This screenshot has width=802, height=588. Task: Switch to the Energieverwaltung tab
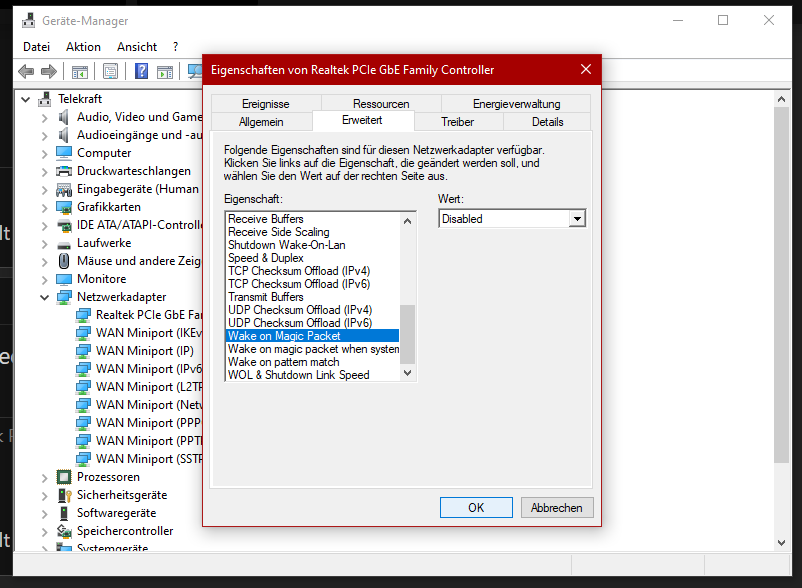click(x=517, y=104)
